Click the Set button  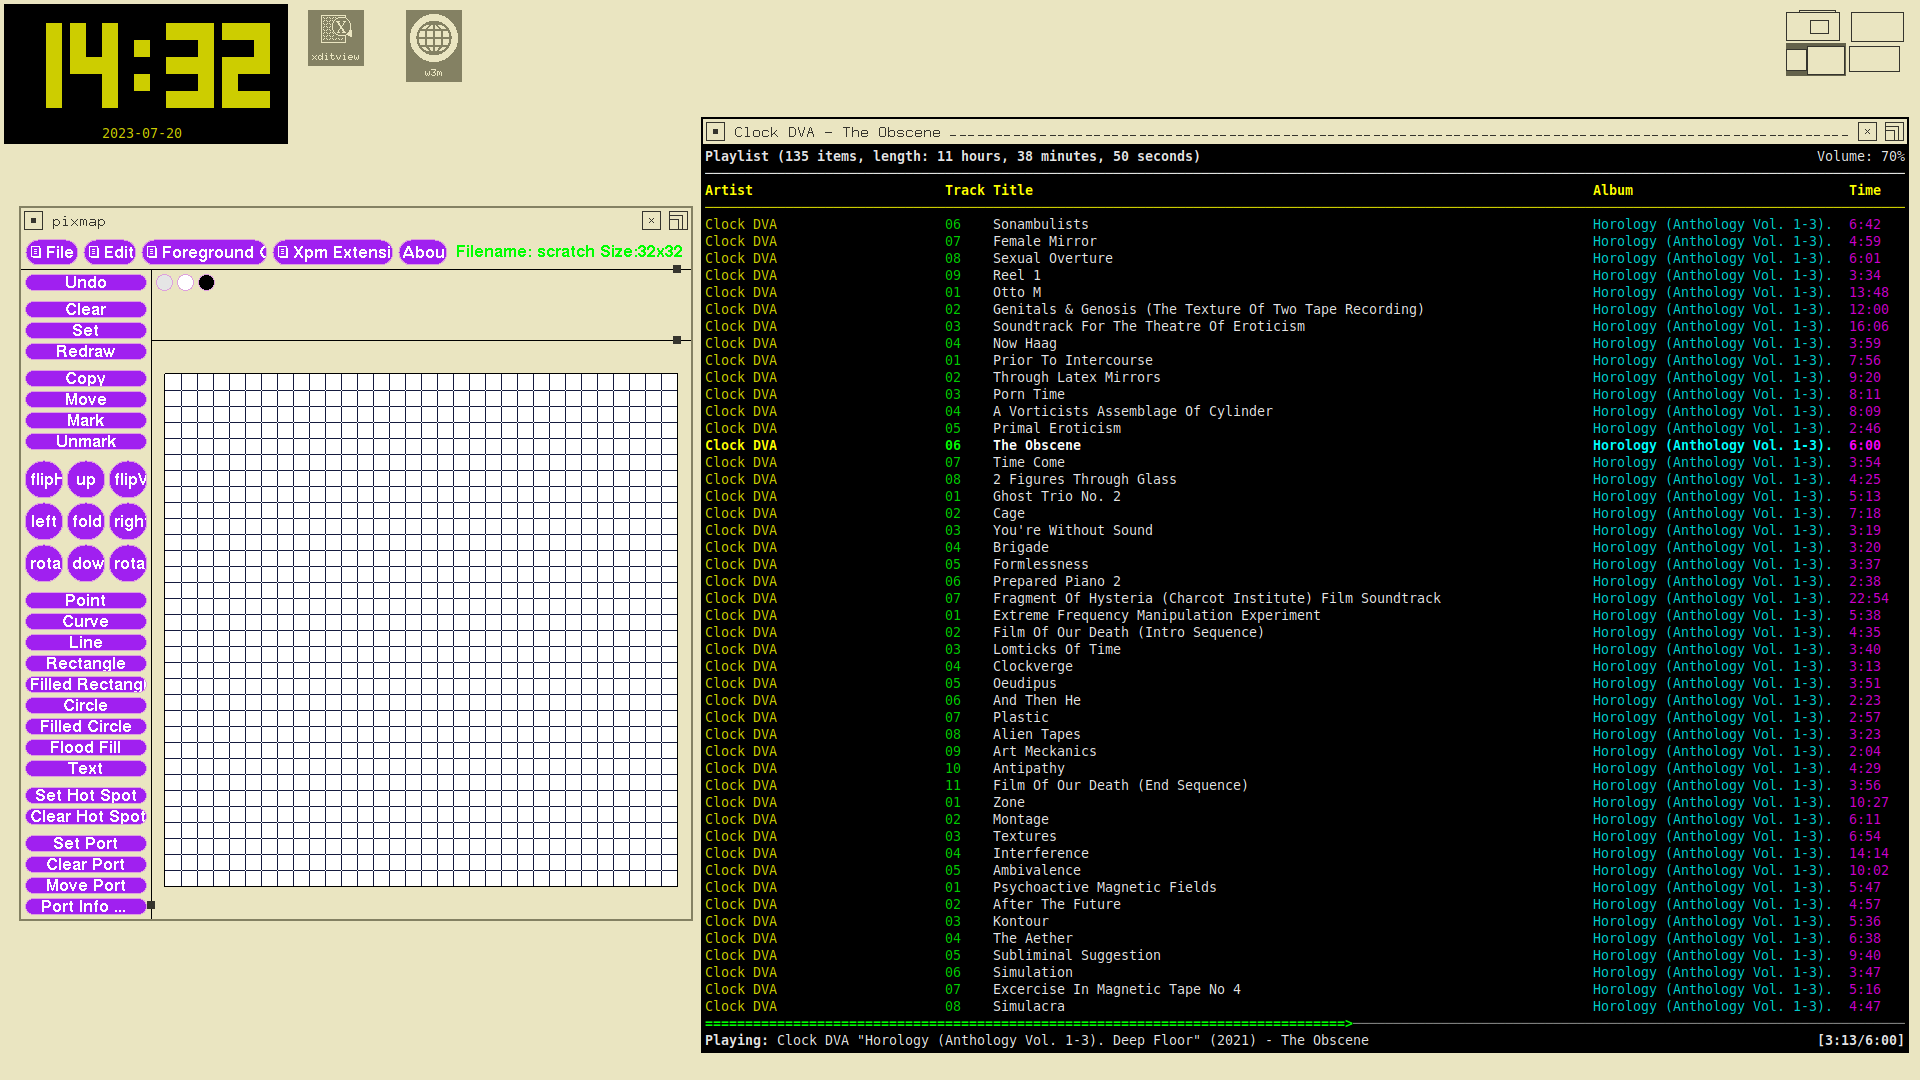86,331
